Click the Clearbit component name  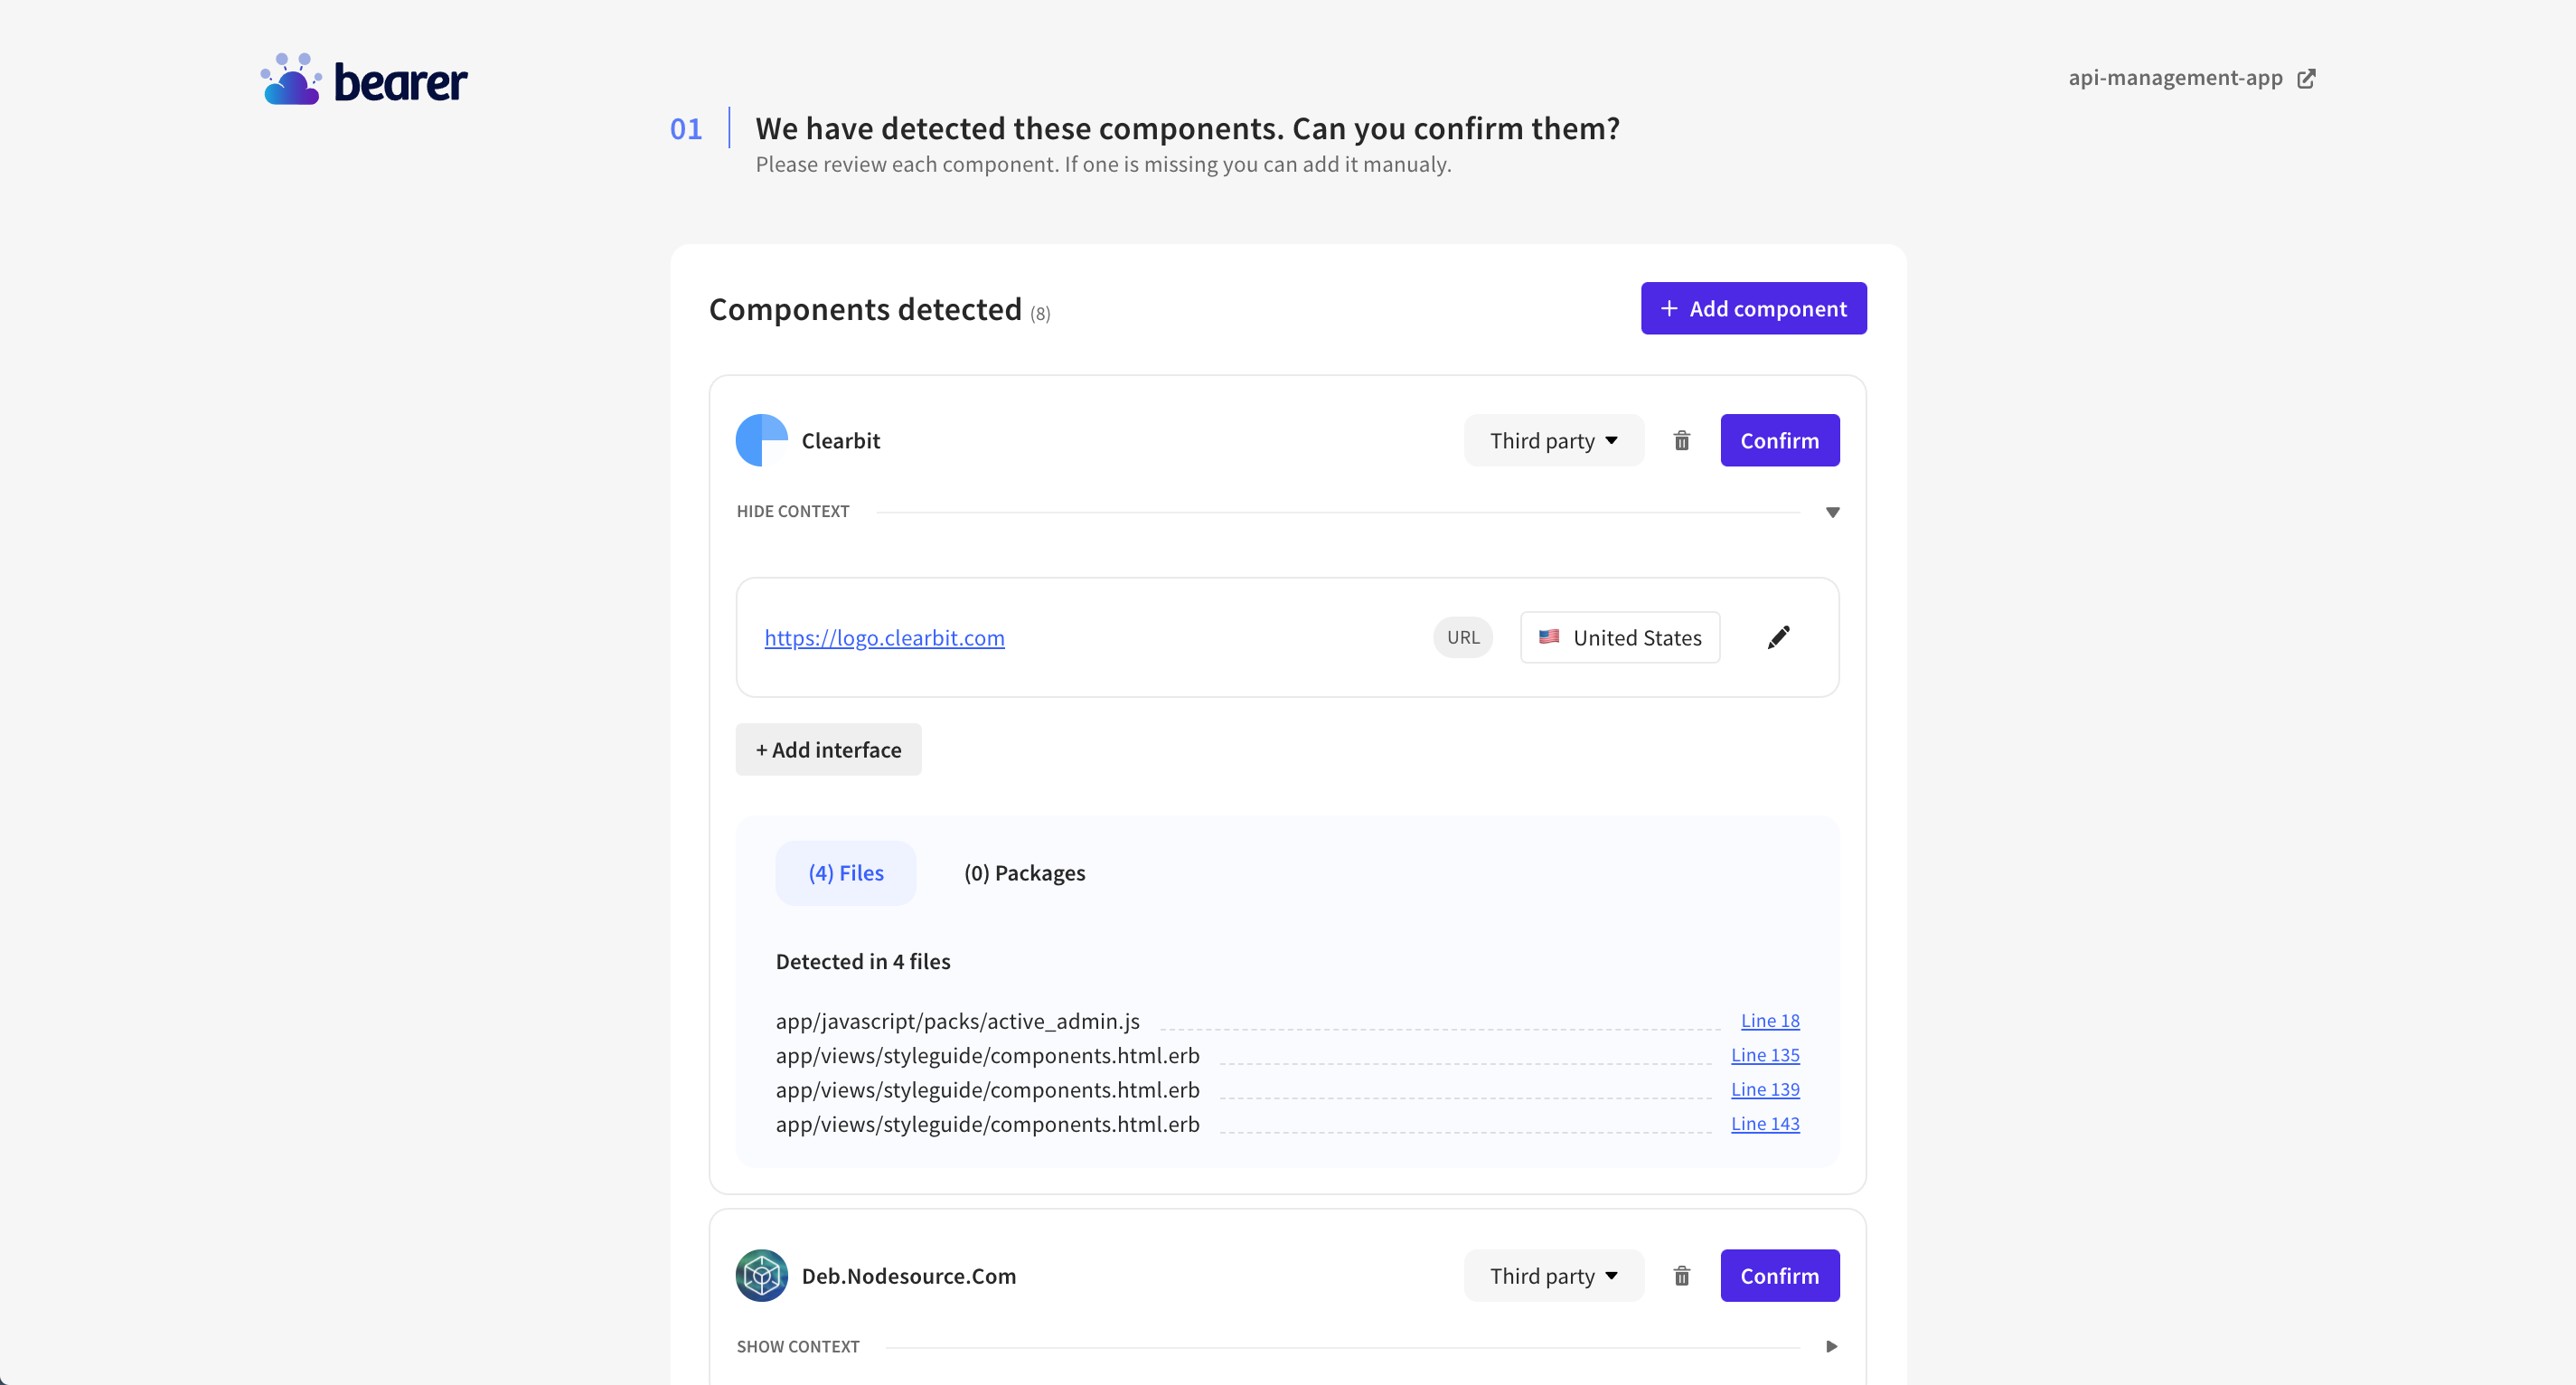coord(840,440)
